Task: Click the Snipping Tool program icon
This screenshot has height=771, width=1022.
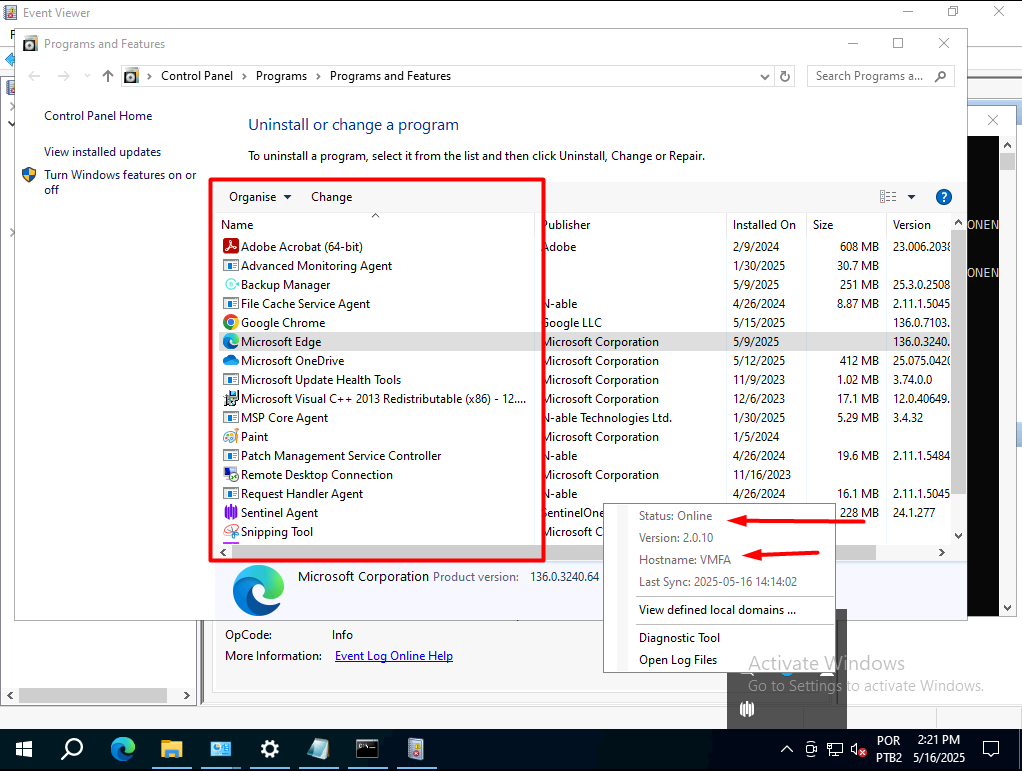Action: click(231, 532)
